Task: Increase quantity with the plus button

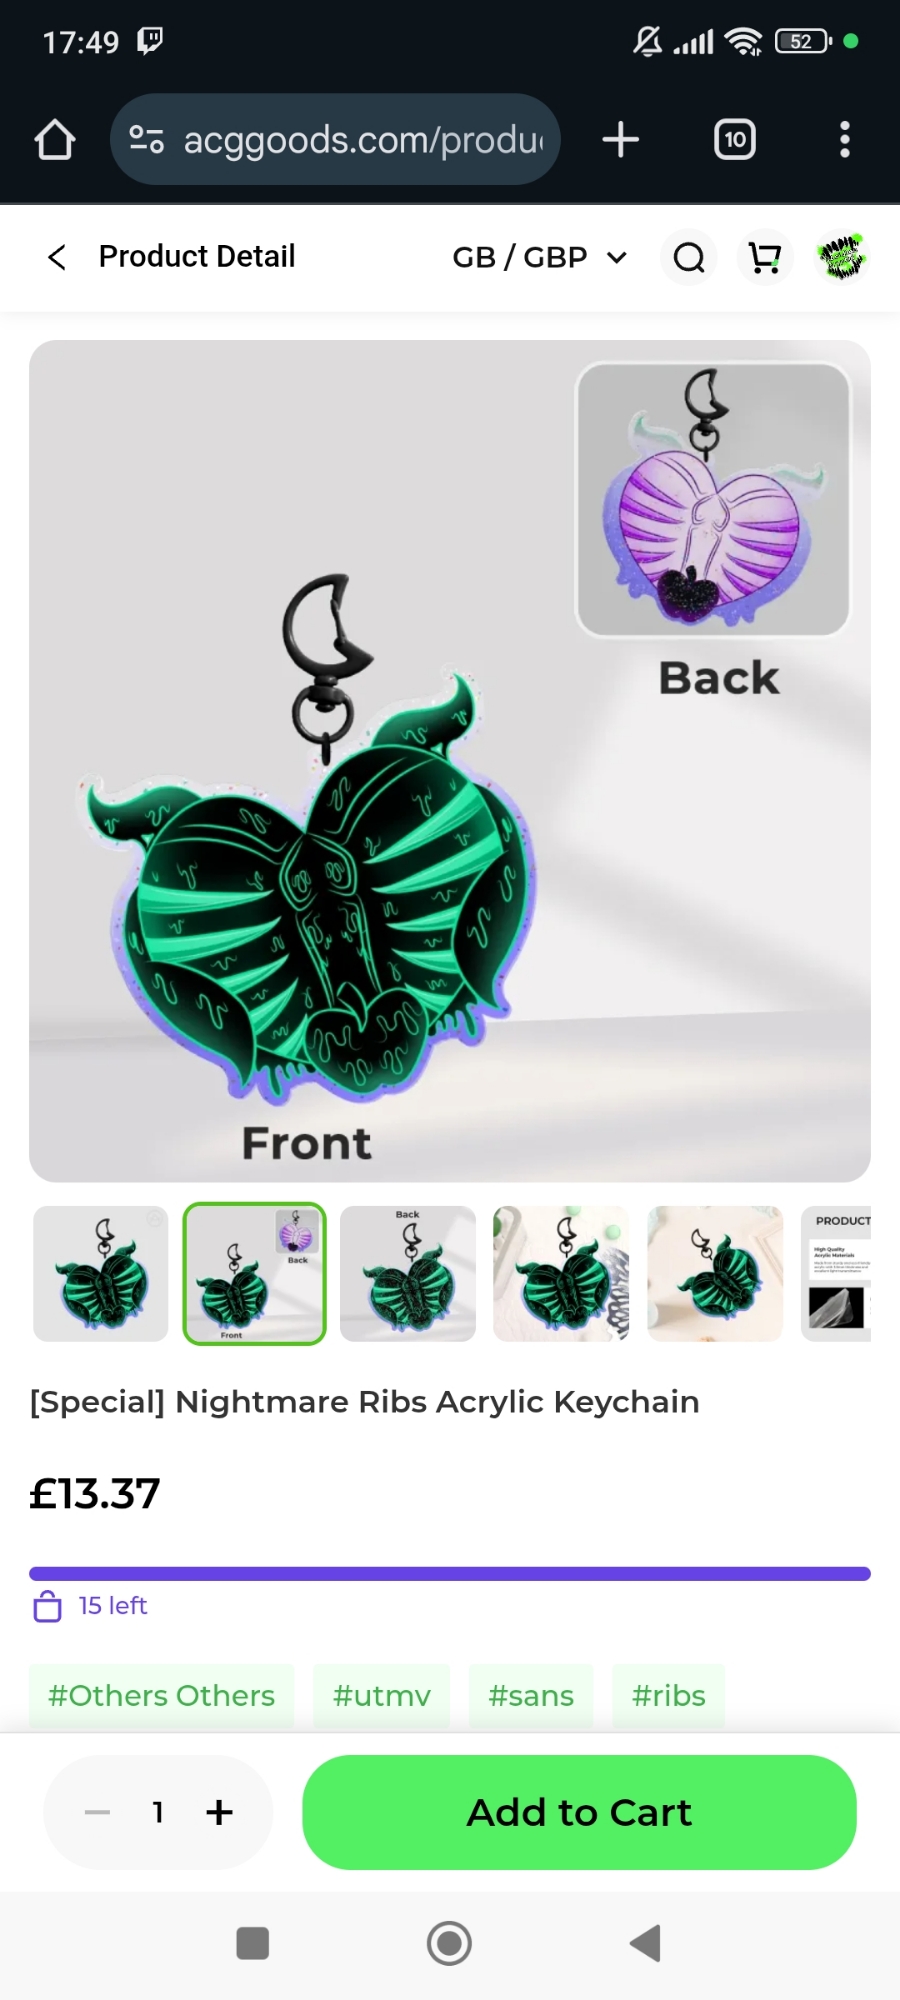Action: 219,1812
